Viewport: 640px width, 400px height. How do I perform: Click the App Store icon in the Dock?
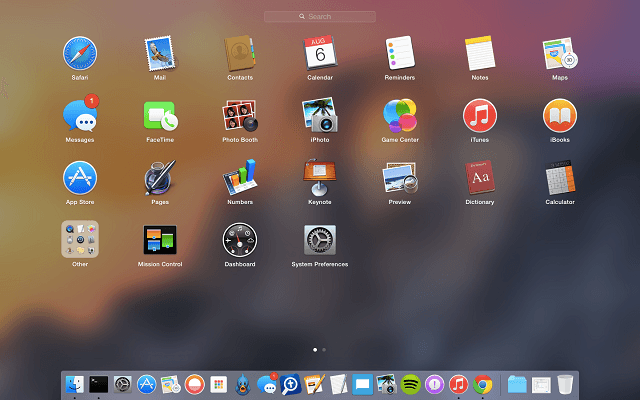(147, 384)
